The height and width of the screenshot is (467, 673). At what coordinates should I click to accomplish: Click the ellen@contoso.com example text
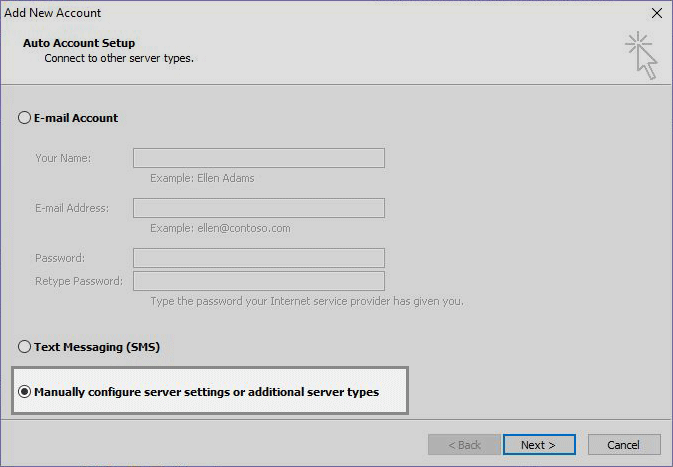point(220,228)
